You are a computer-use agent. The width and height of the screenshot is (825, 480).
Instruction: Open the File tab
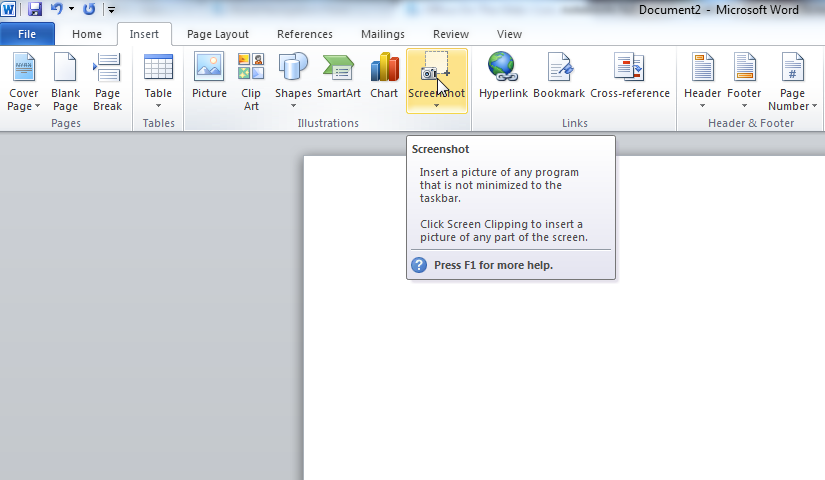[27, 34]
